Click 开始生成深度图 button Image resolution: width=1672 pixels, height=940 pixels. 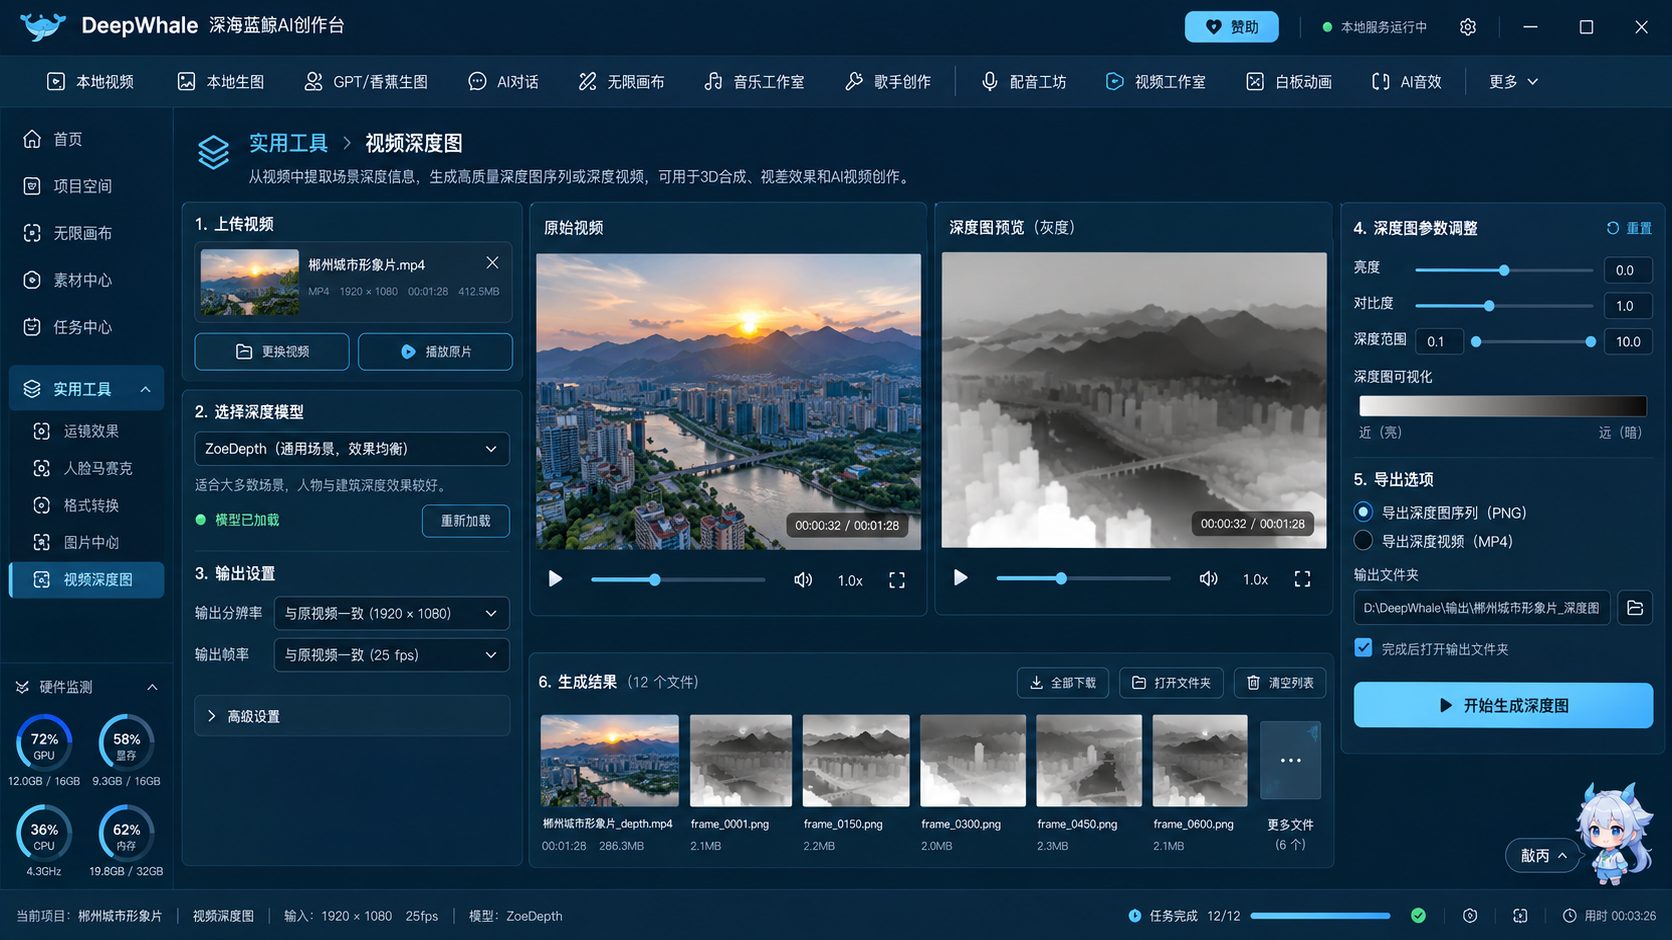coord(1503,705)
